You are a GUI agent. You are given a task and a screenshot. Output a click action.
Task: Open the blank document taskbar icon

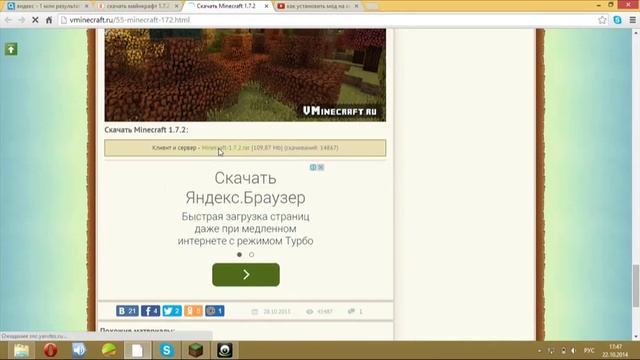tap(137, 350)
